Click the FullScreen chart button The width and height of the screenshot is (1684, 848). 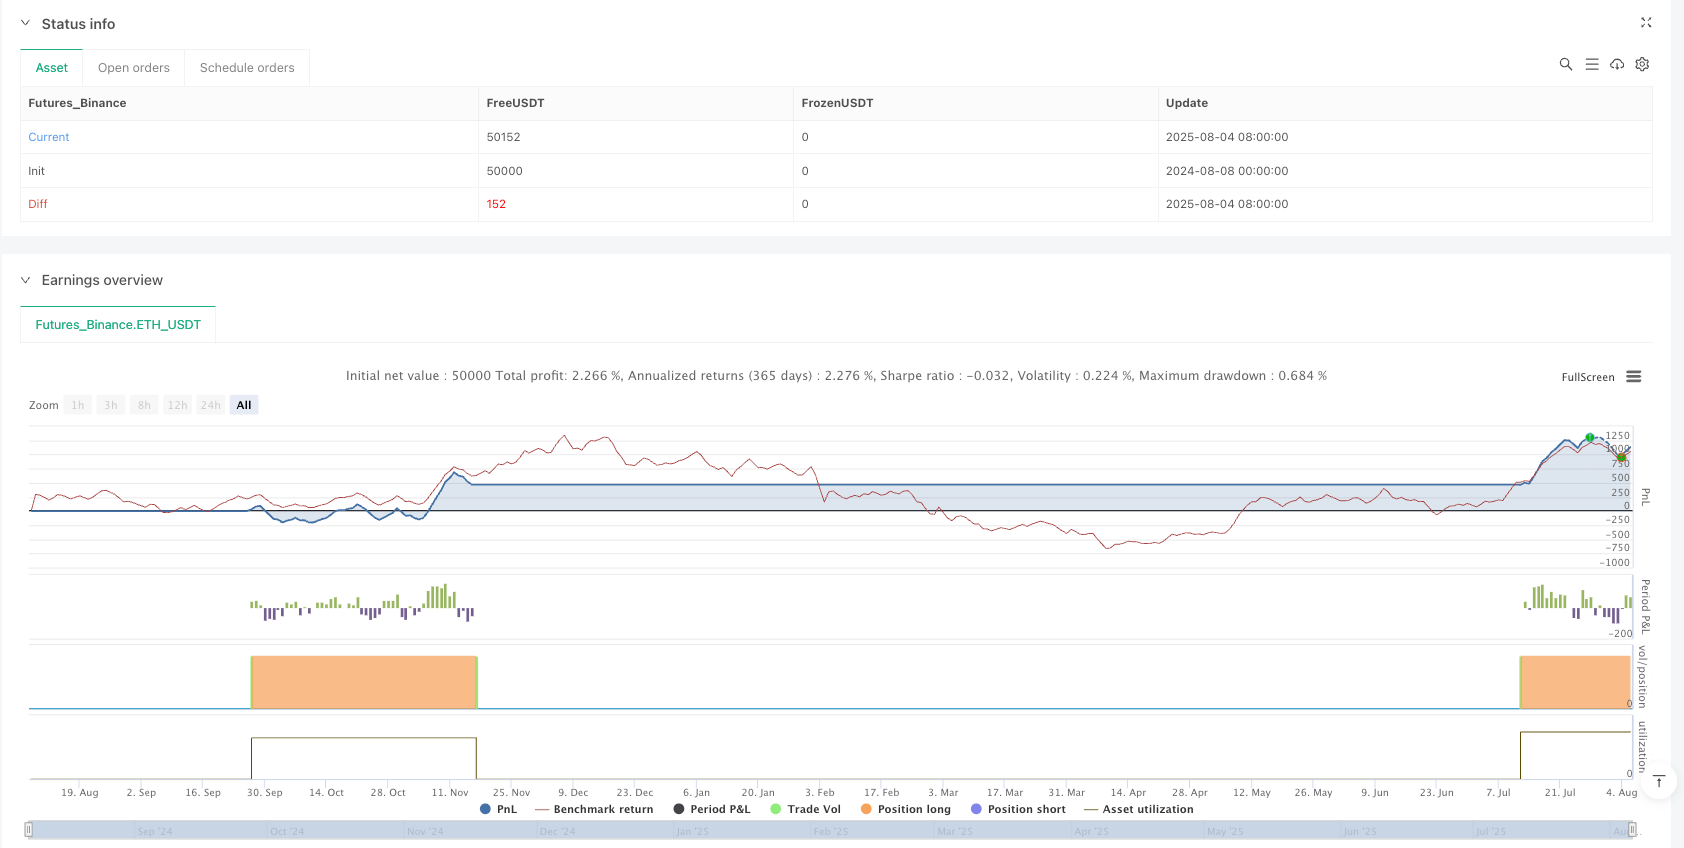[1588, 377]
